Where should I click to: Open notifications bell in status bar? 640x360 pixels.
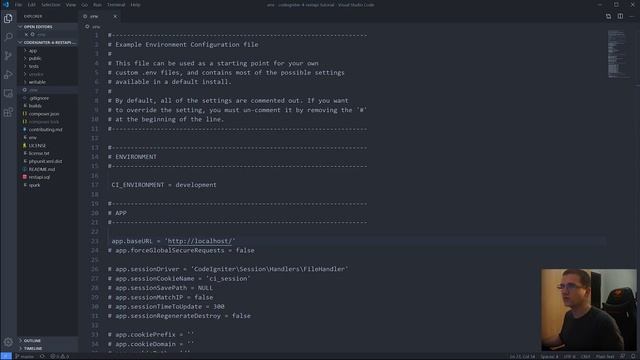pyautogui.click(x=634, y=356)
